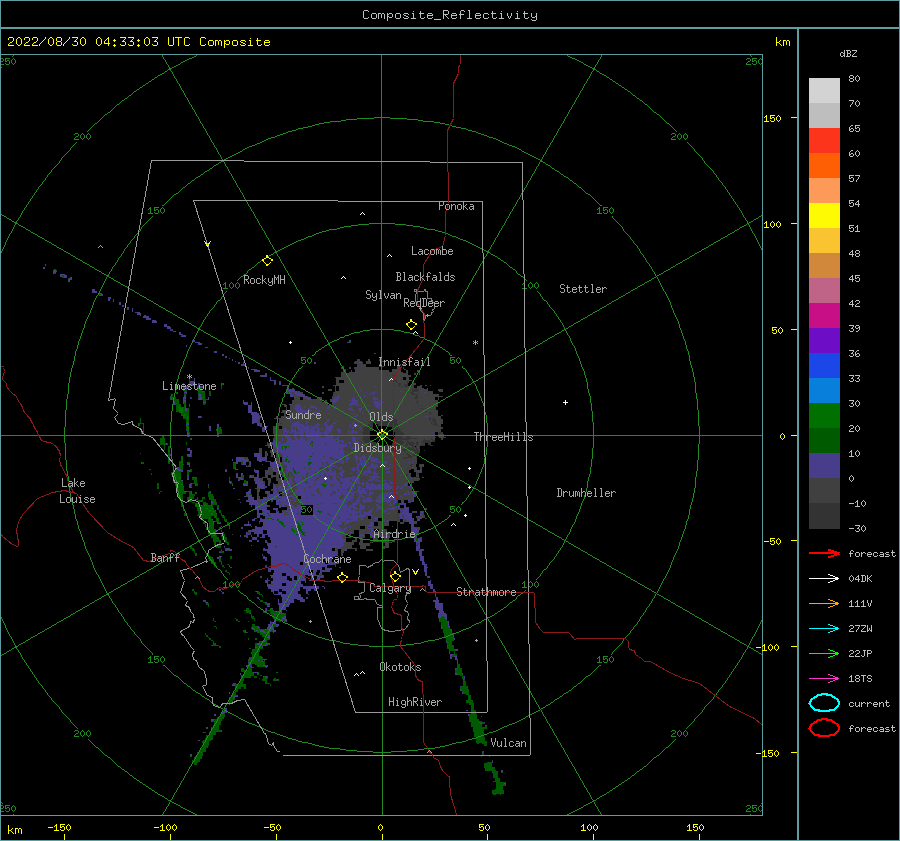900x841 pixels.
Task: Pick the bright yellow 51 dBZ swatch
Action: 824,215
